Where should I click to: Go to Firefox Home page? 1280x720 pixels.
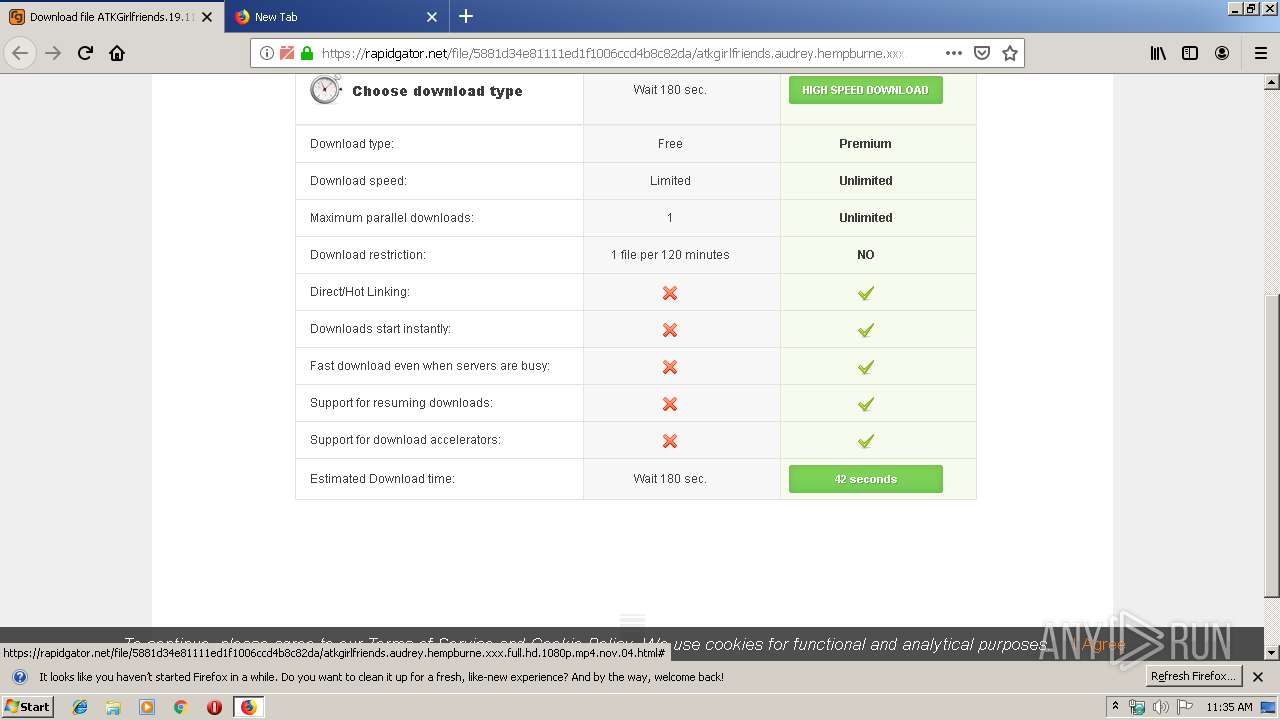click(117, 53)
